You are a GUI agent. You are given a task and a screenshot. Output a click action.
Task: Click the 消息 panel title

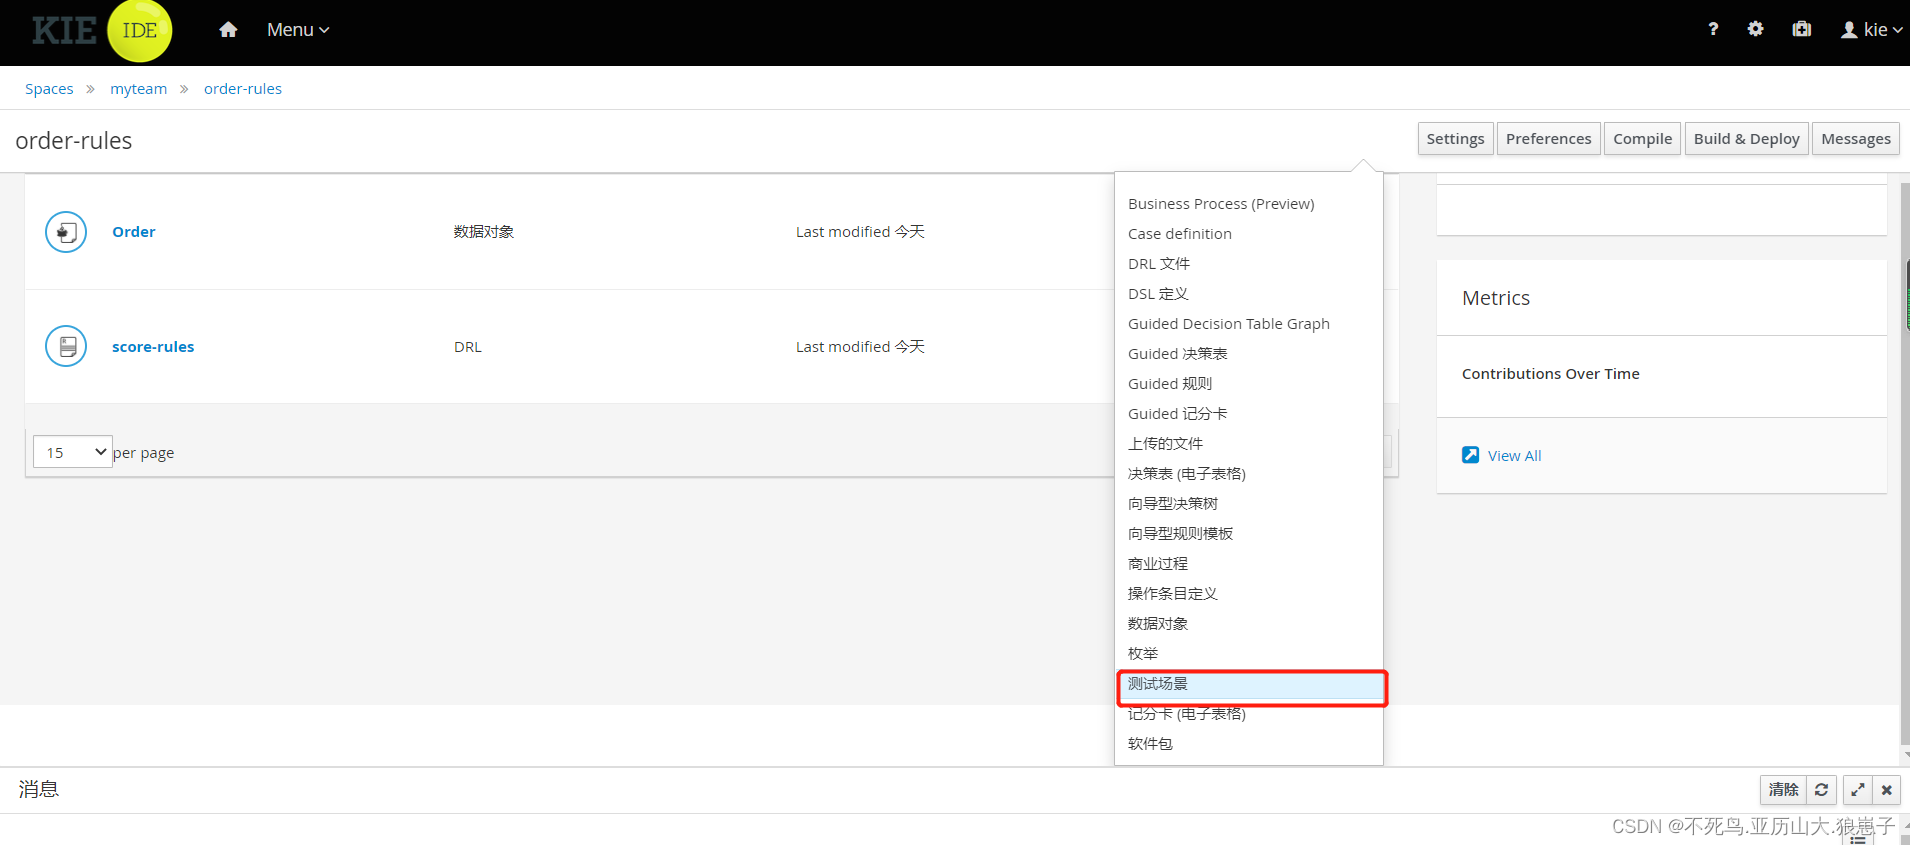[39, 789]
